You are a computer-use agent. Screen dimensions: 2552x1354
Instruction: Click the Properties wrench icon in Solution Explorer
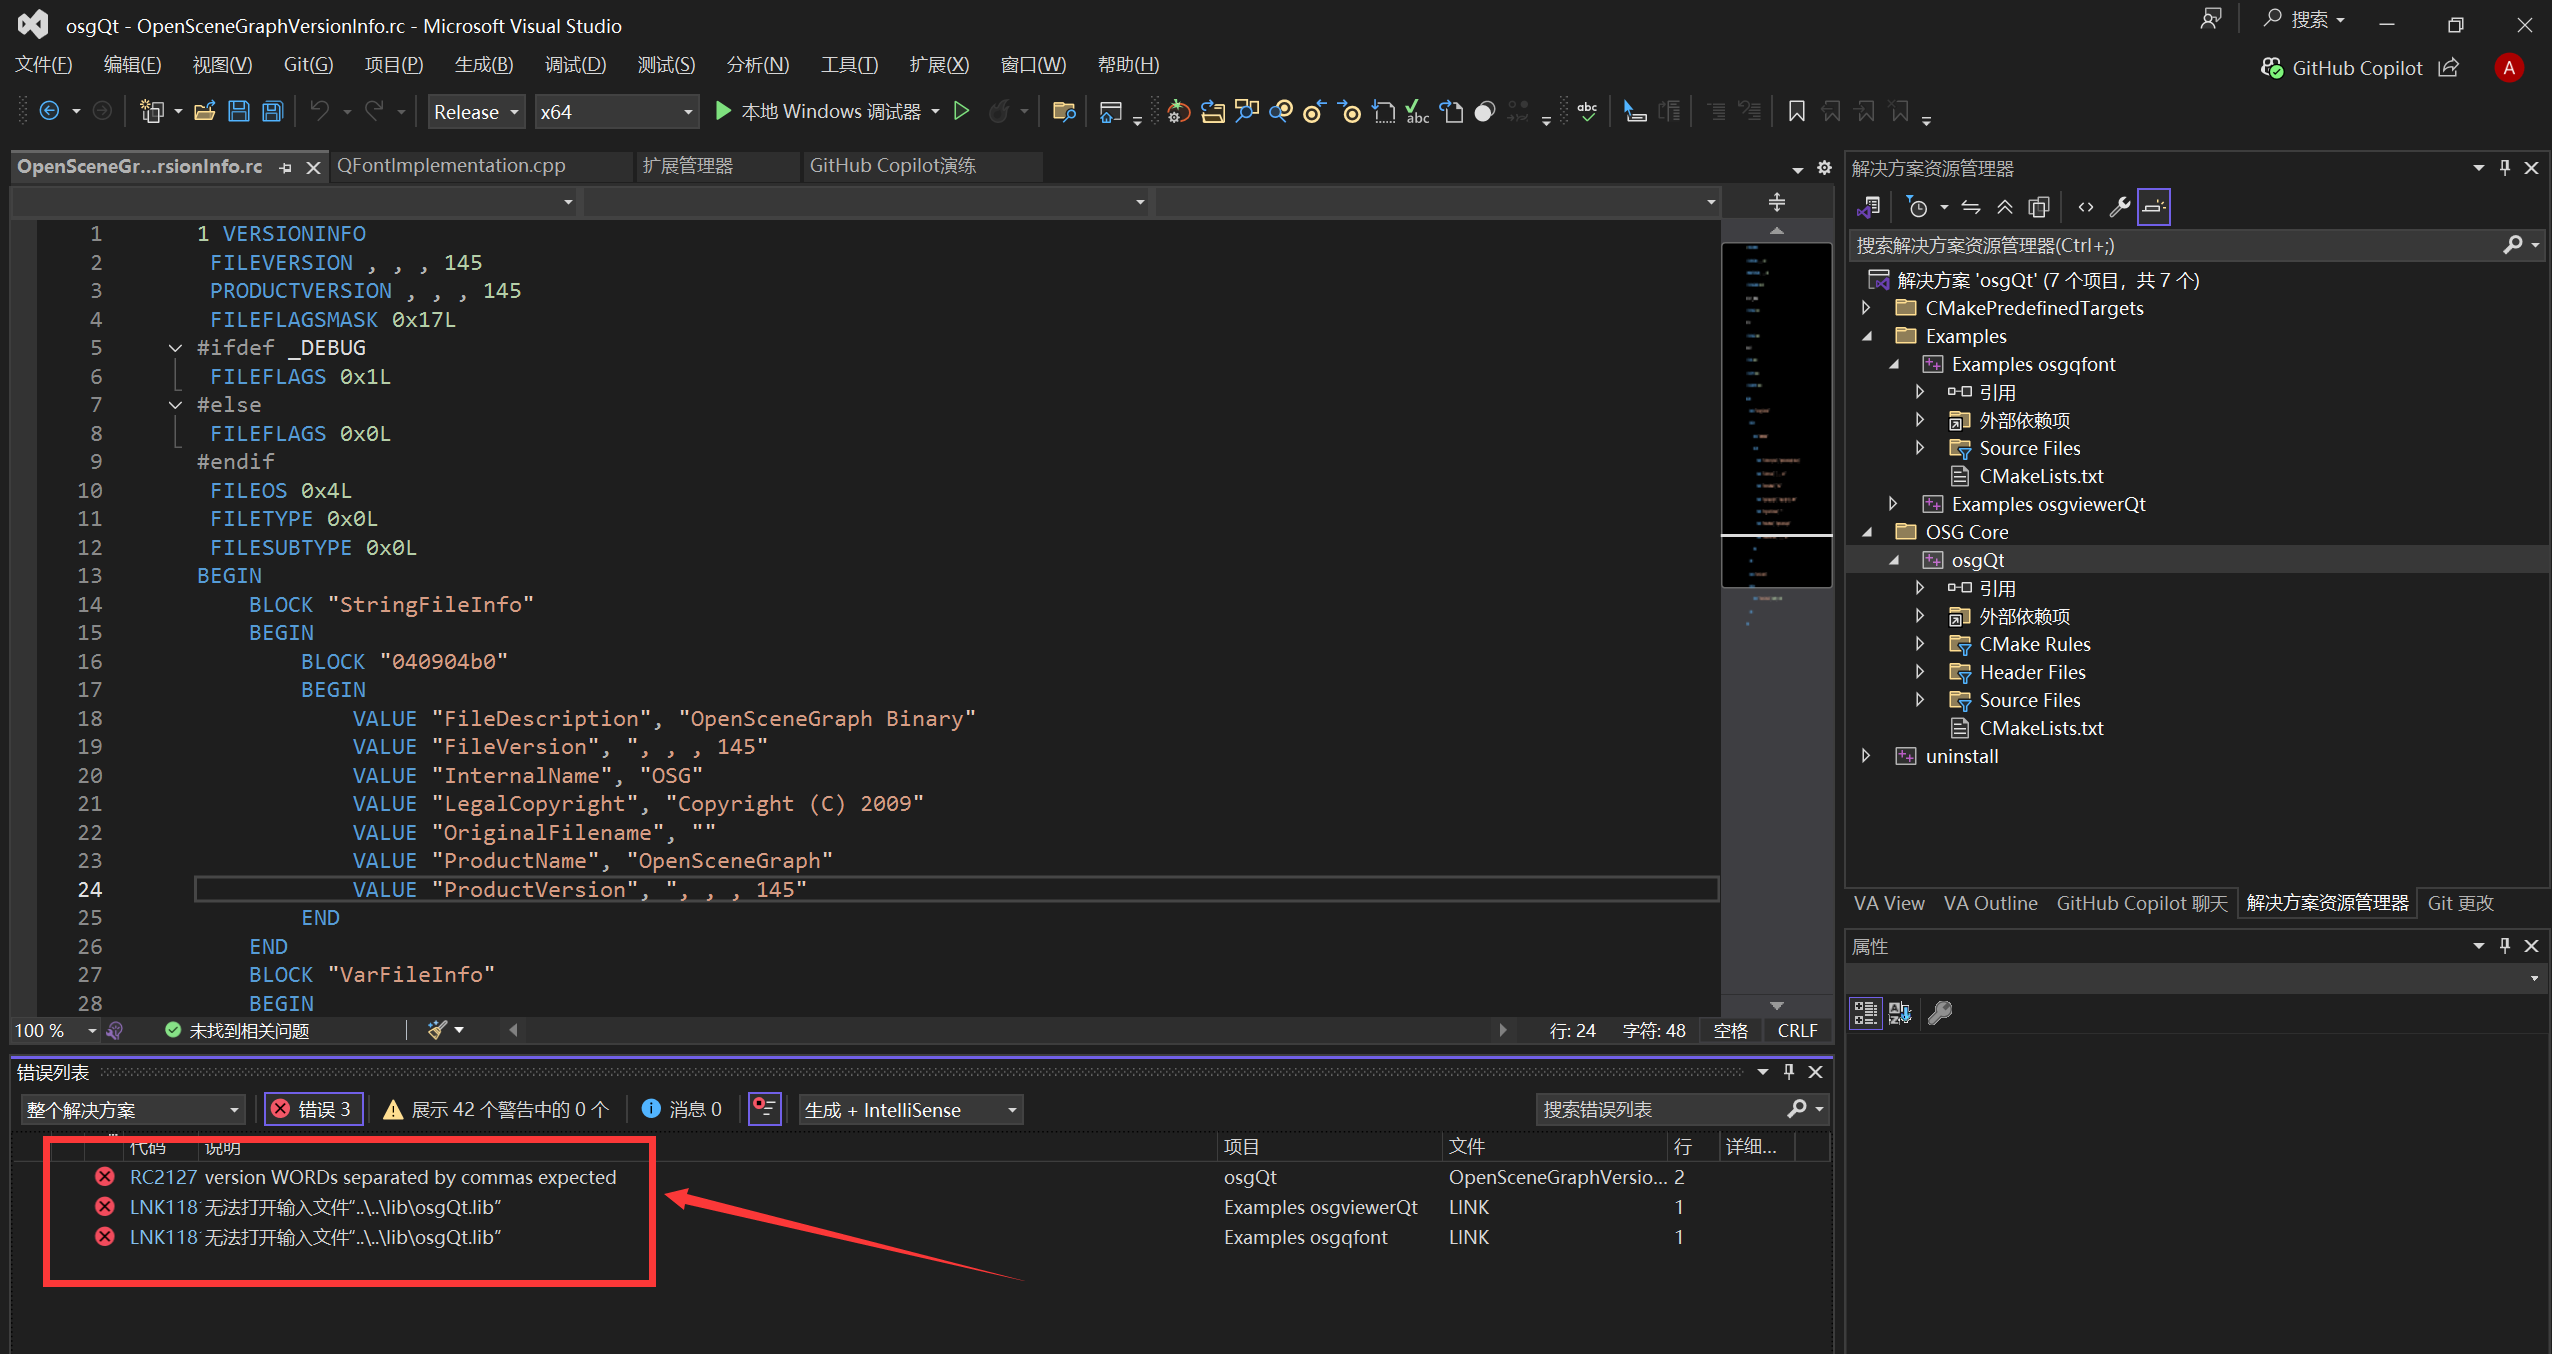pos(2120,207)
